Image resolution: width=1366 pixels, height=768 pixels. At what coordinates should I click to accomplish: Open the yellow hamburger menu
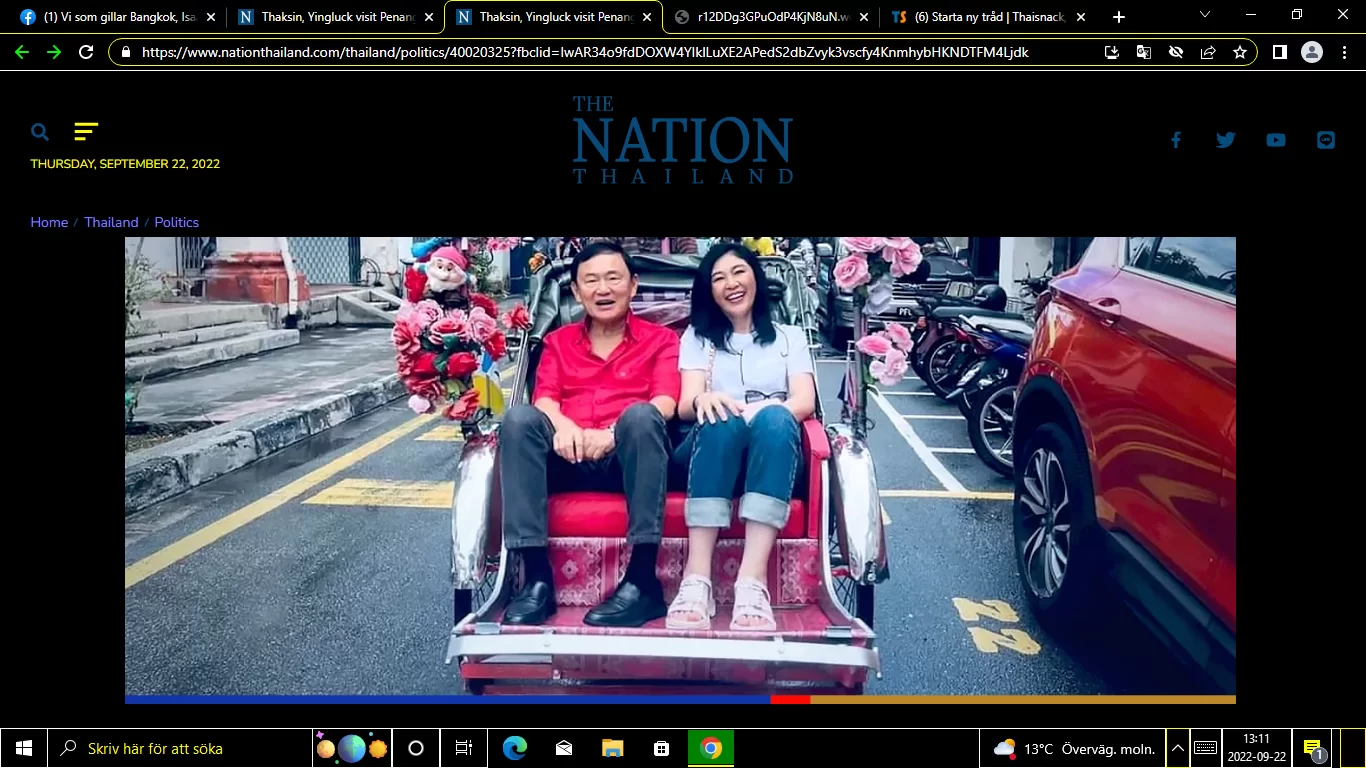click(86, 131)
